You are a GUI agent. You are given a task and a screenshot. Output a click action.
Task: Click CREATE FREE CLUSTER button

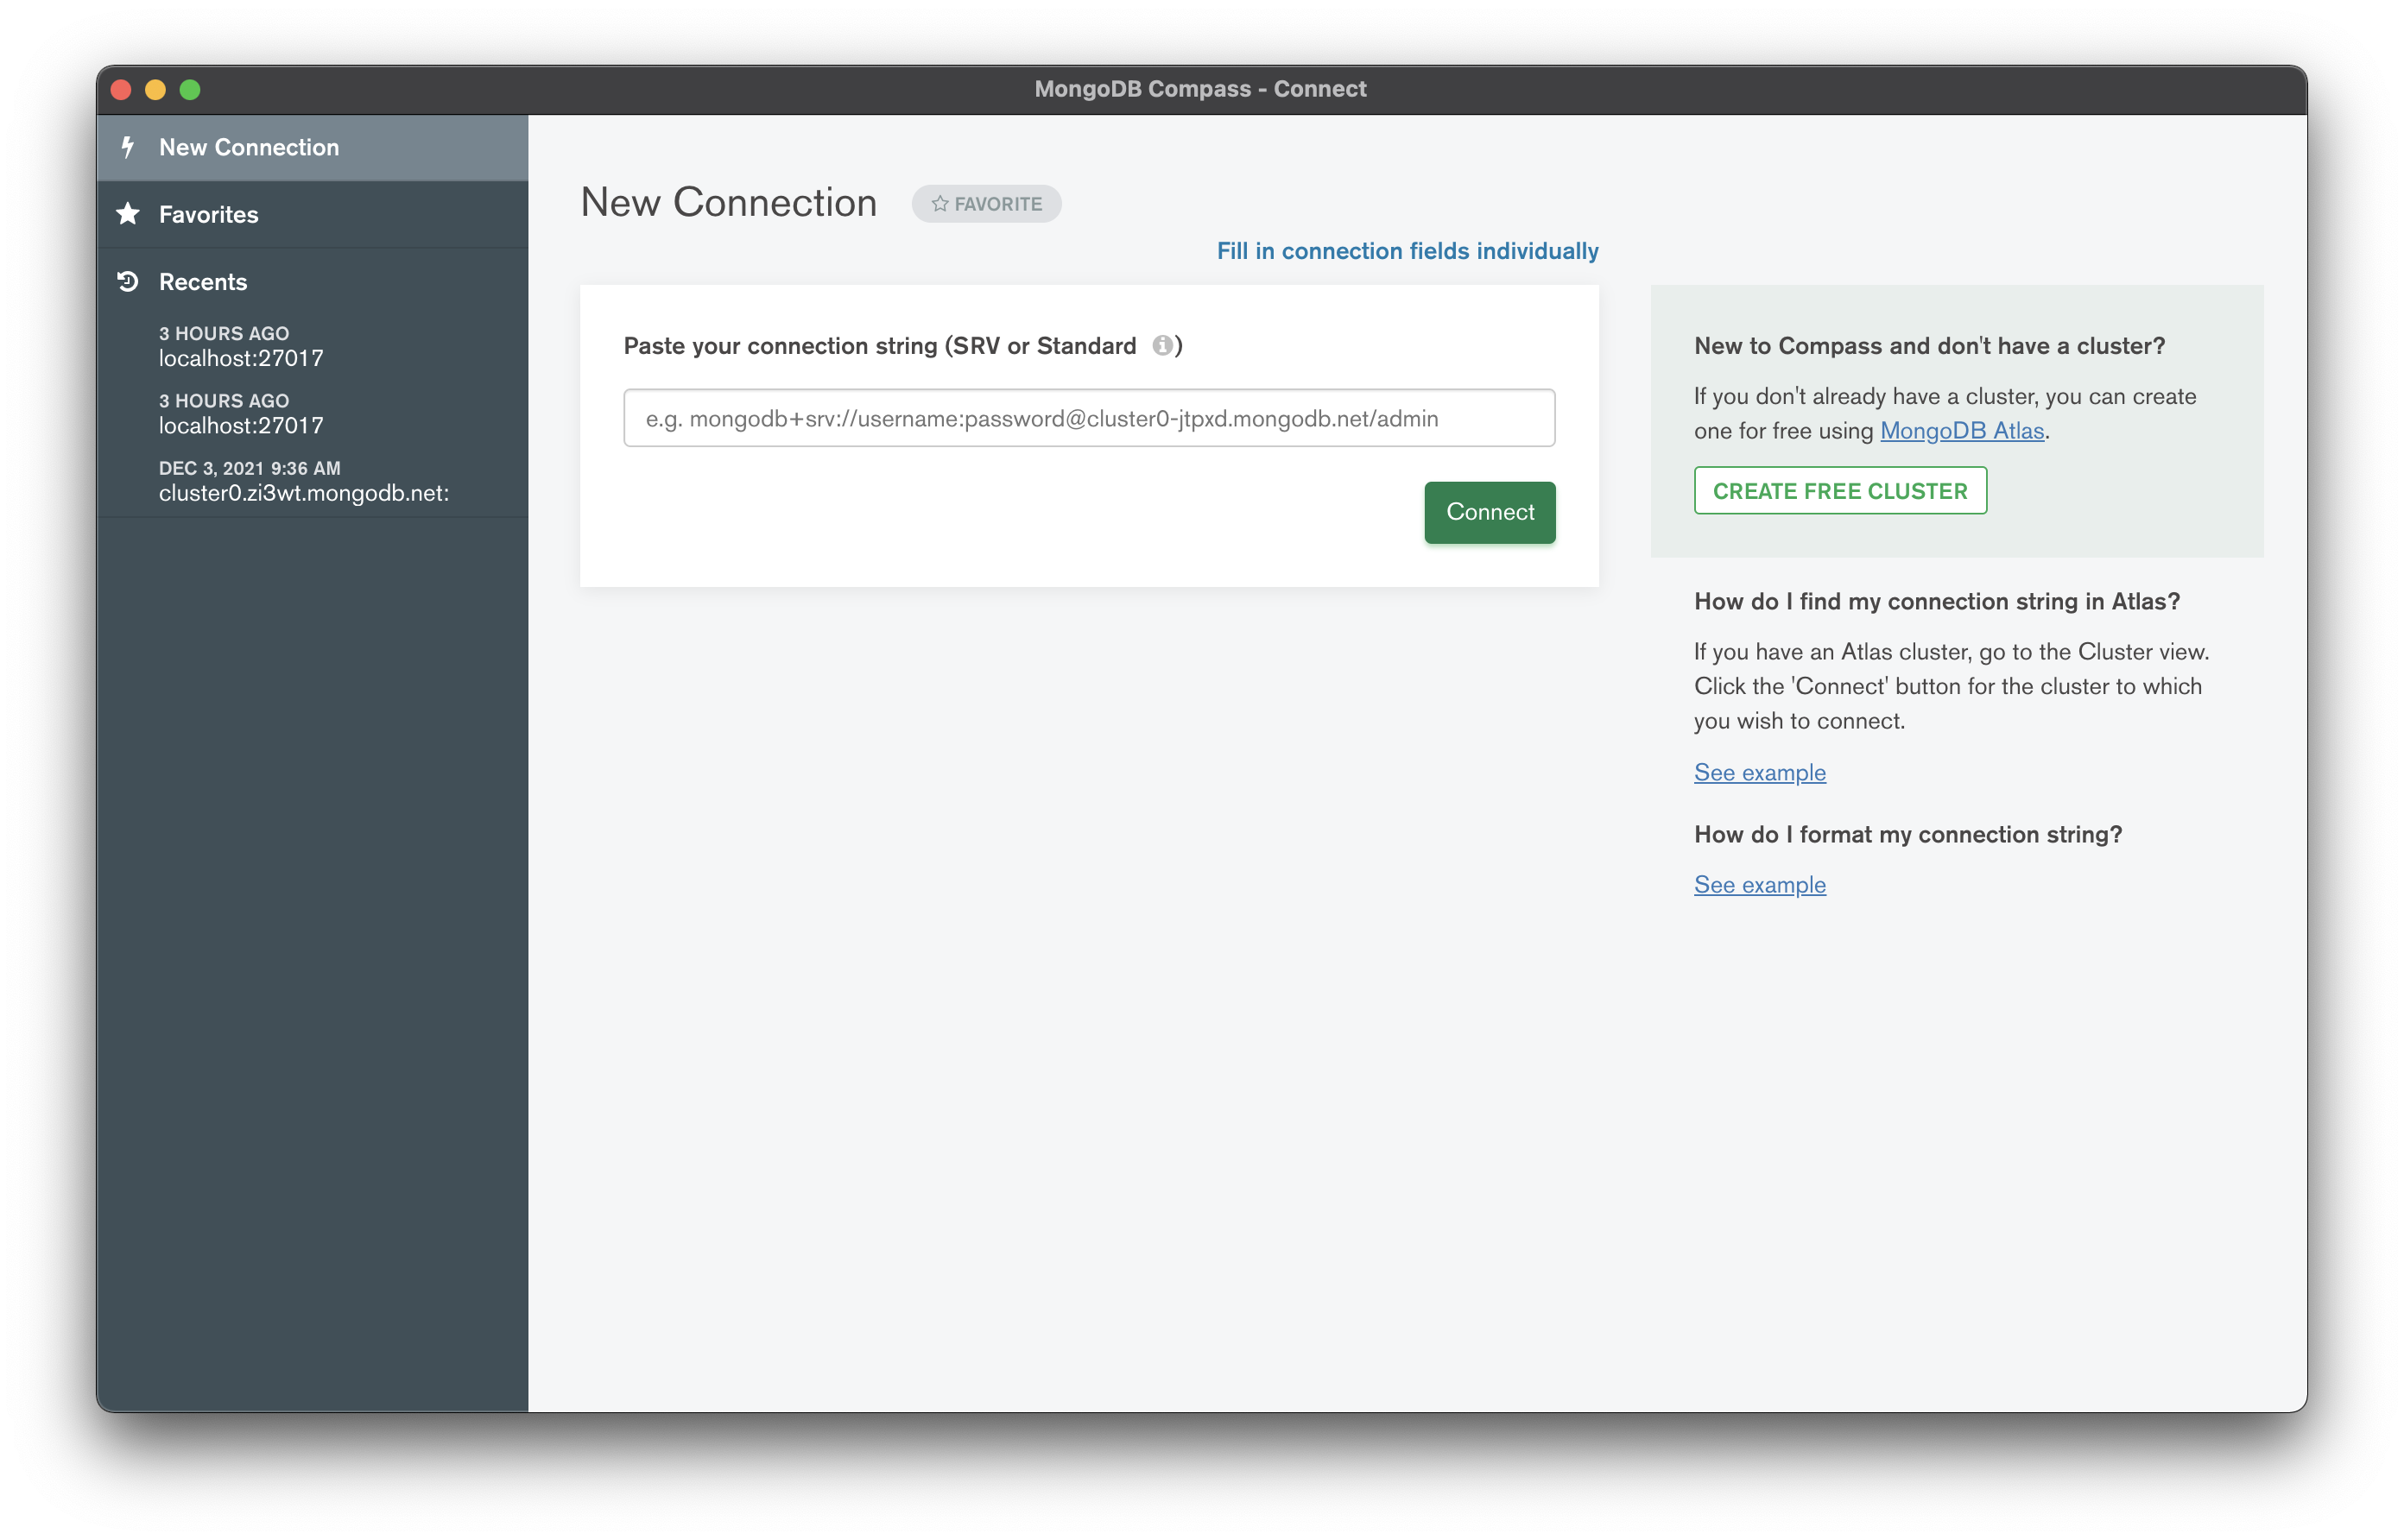(x=1839, y=491)
